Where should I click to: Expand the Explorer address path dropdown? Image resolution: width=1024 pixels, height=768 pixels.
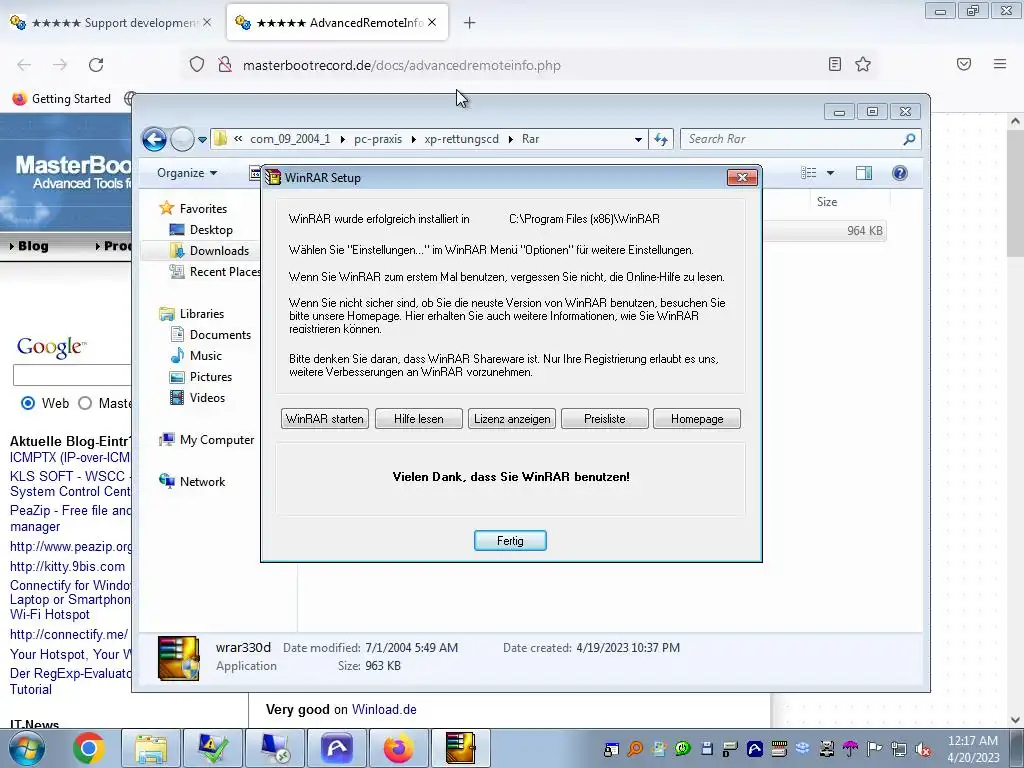click(638, 139)
